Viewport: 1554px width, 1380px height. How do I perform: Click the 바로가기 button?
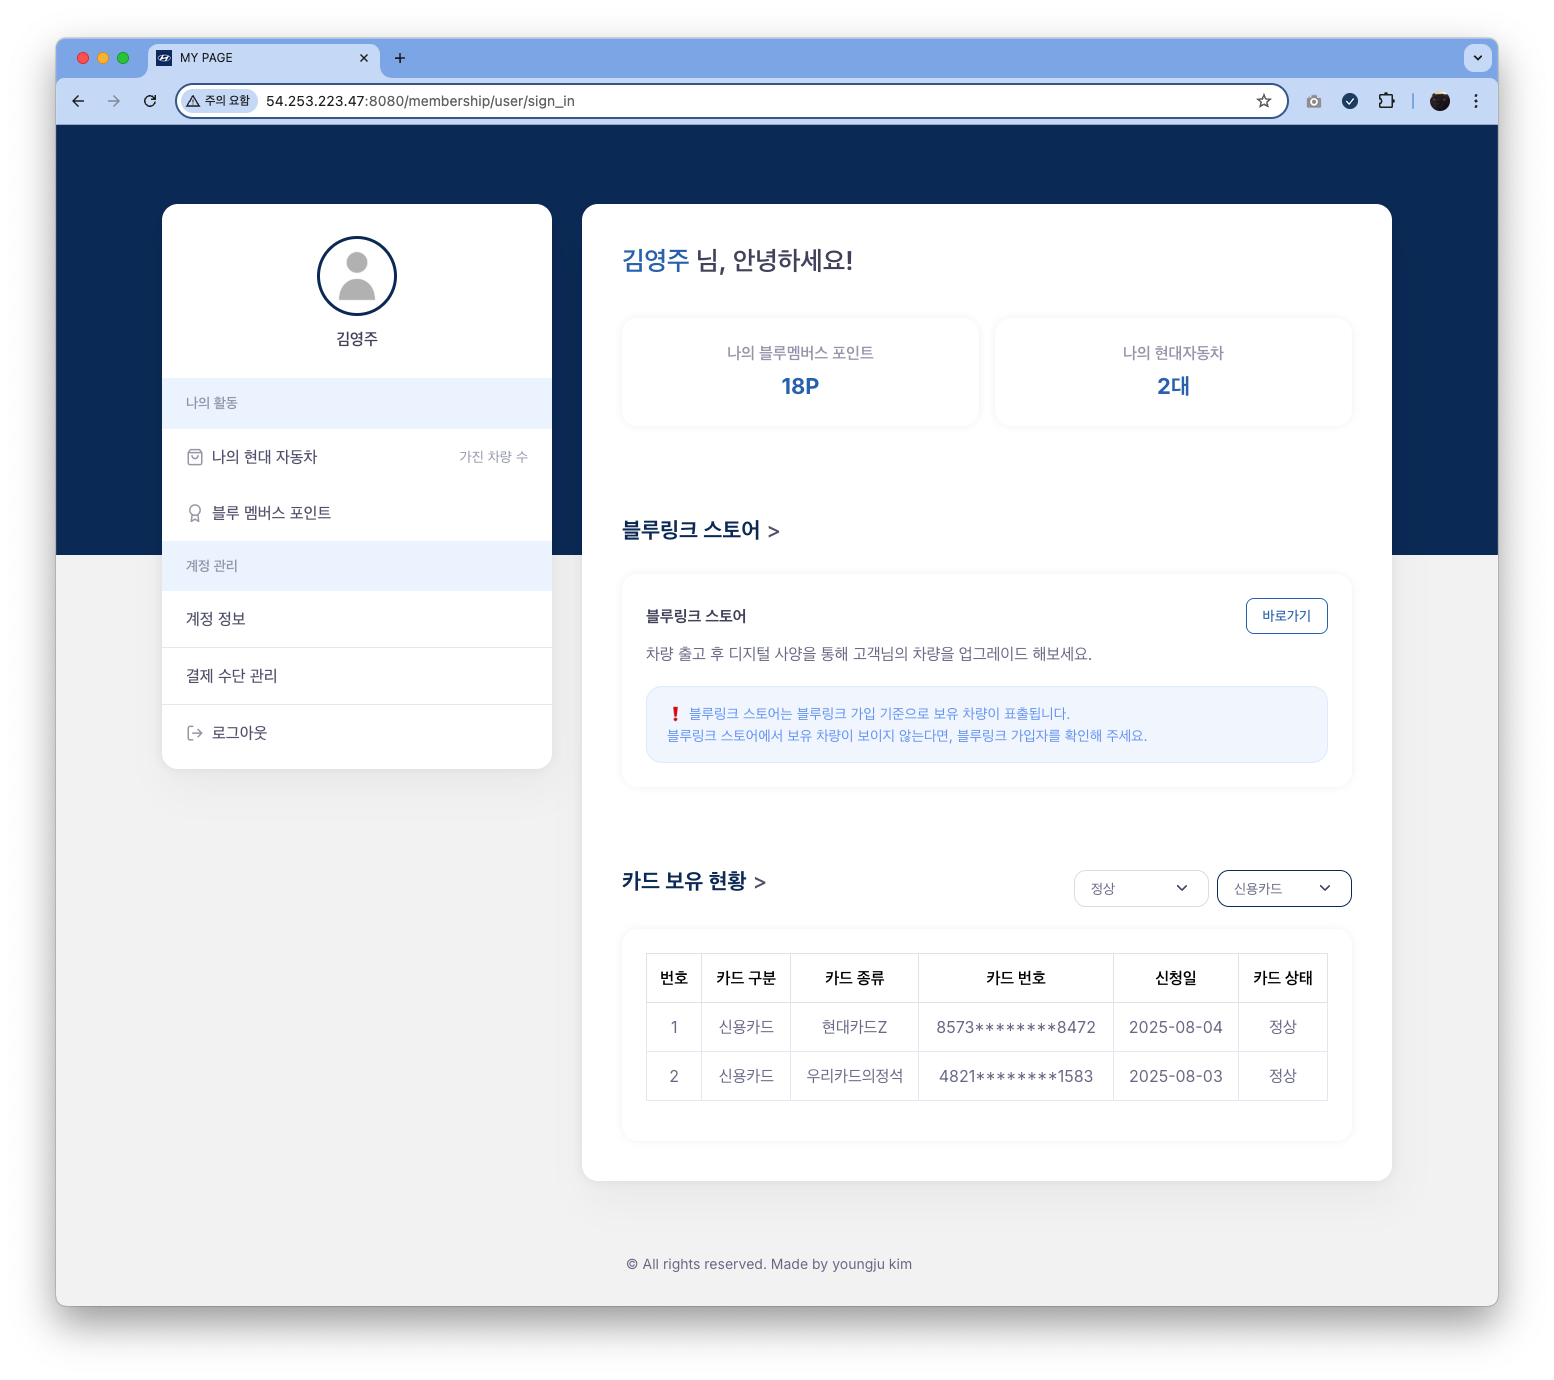pos(1287,616)
